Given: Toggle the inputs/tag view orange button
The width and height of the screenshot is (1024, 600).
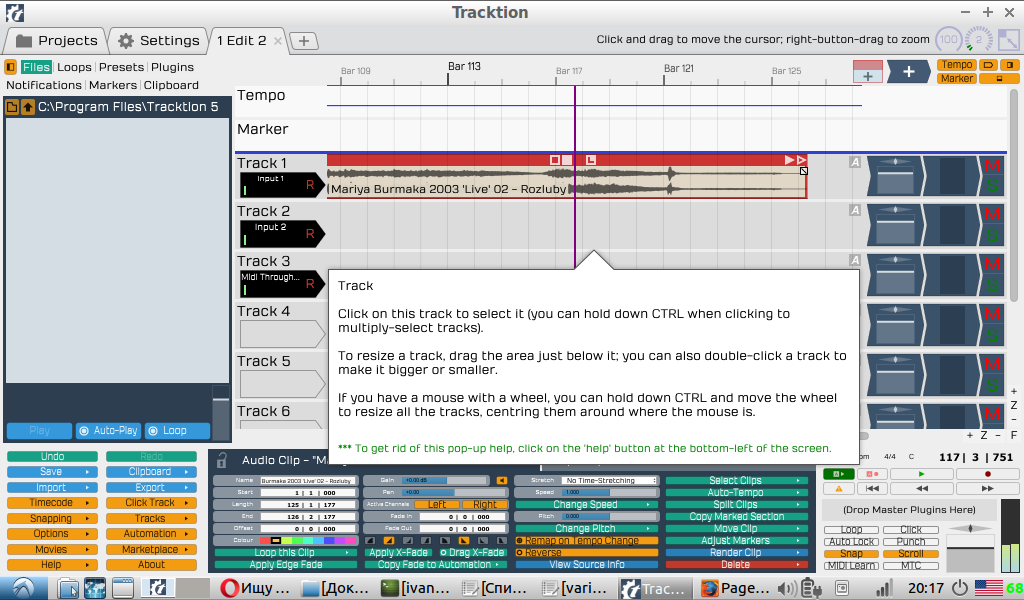Looking at the screenshot, I should pyautogui.click(x=989, y=65).
